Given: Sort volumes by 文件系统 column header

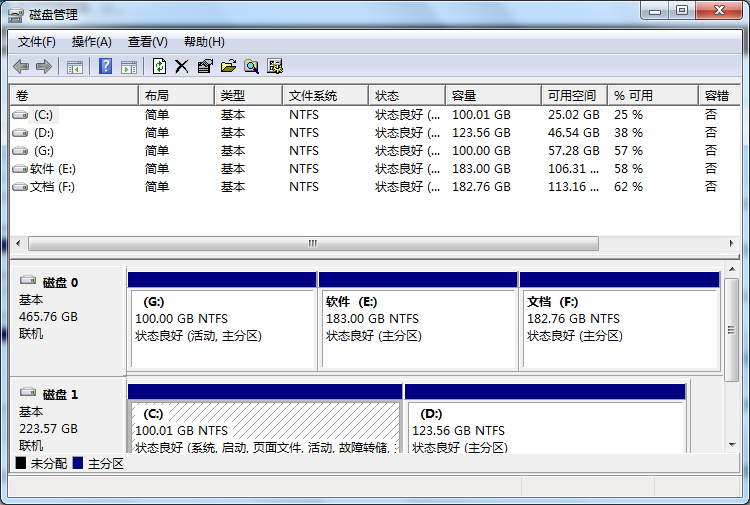Looking at the screenshot, I should (325, 95).
